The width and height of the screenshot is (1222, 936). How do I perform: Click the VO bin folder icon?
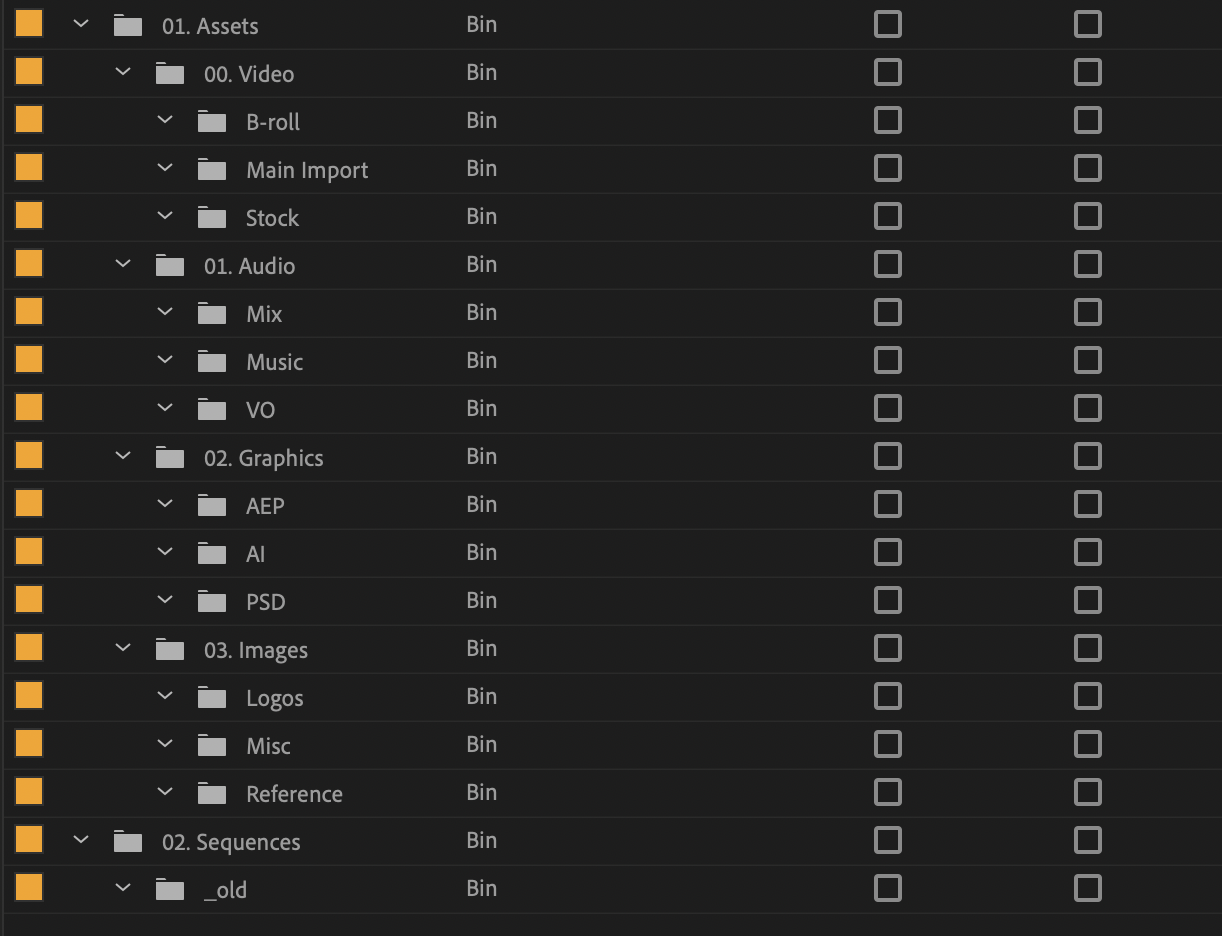212,409
